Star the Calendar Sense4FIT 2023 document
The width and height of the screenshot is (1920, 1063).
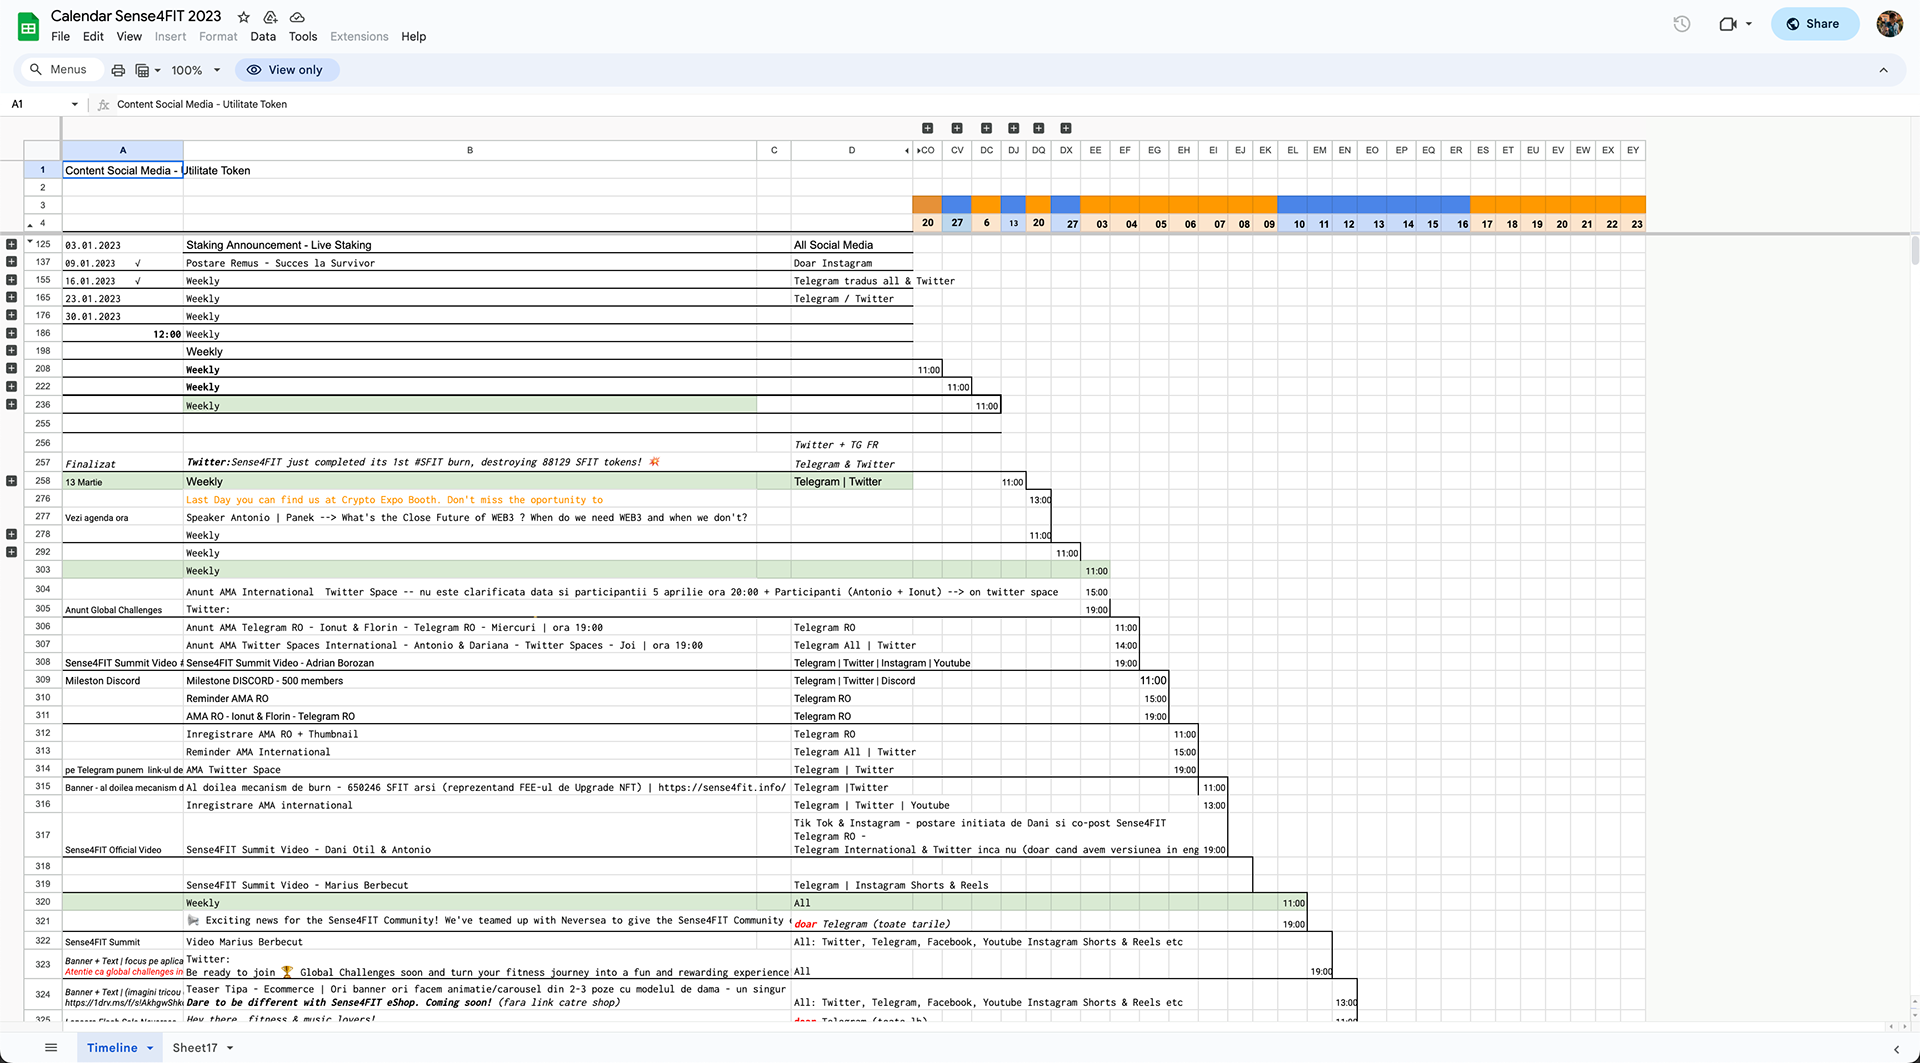pyautogui.click(x=243, y=17)
